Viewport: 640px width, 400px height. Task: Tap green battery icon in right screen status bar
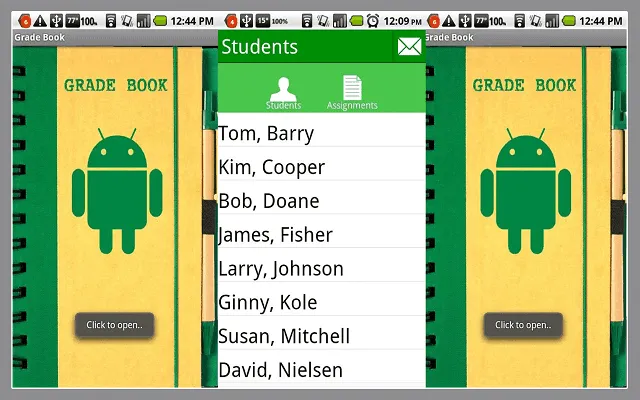[569, 21]
